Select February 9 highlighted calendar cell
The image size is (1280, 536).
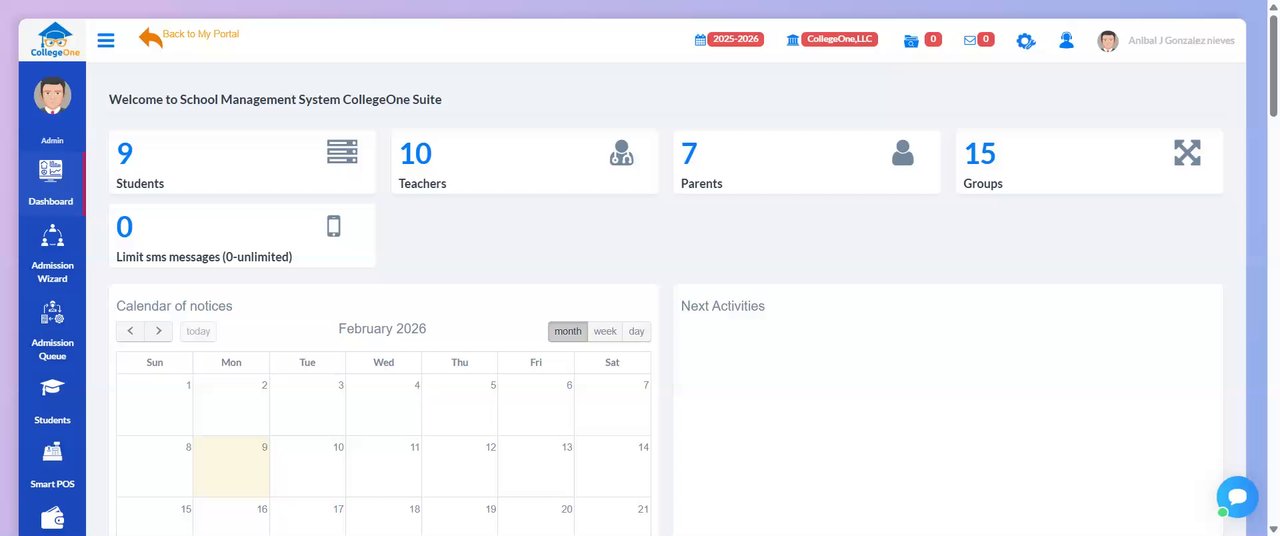[x=231, y=467]
